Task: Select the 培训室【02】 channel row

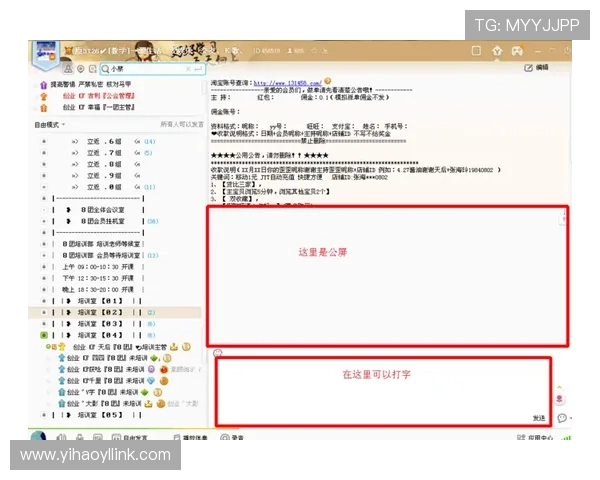Action: (115, 312)
